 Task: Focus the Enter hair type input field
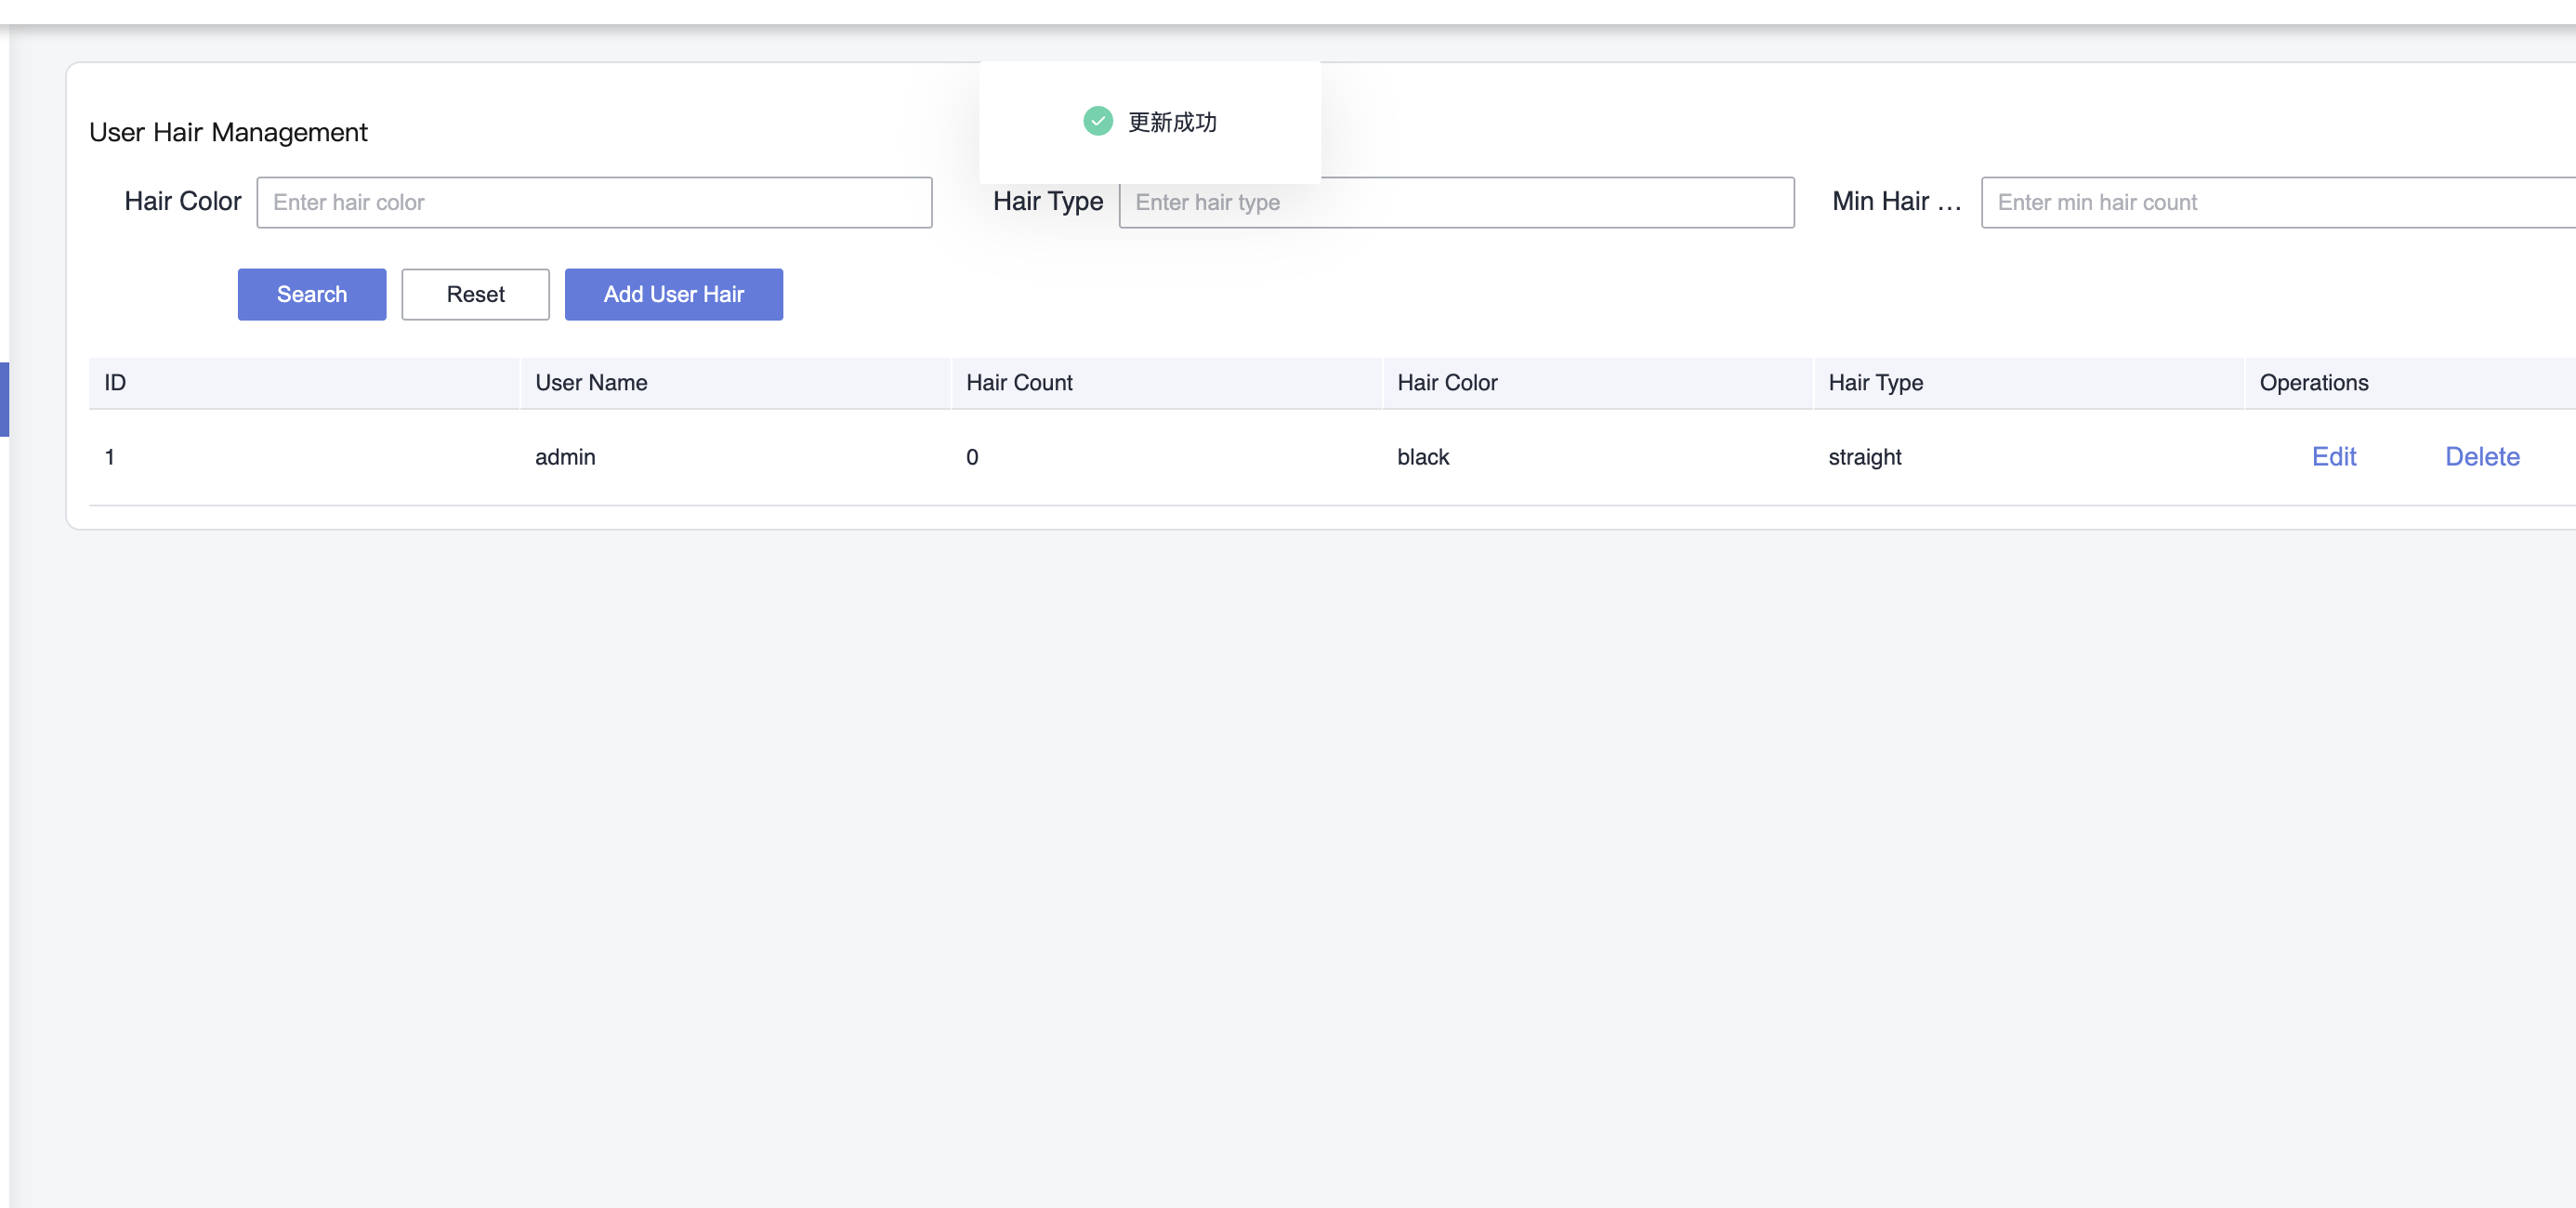pos(1455,202)
